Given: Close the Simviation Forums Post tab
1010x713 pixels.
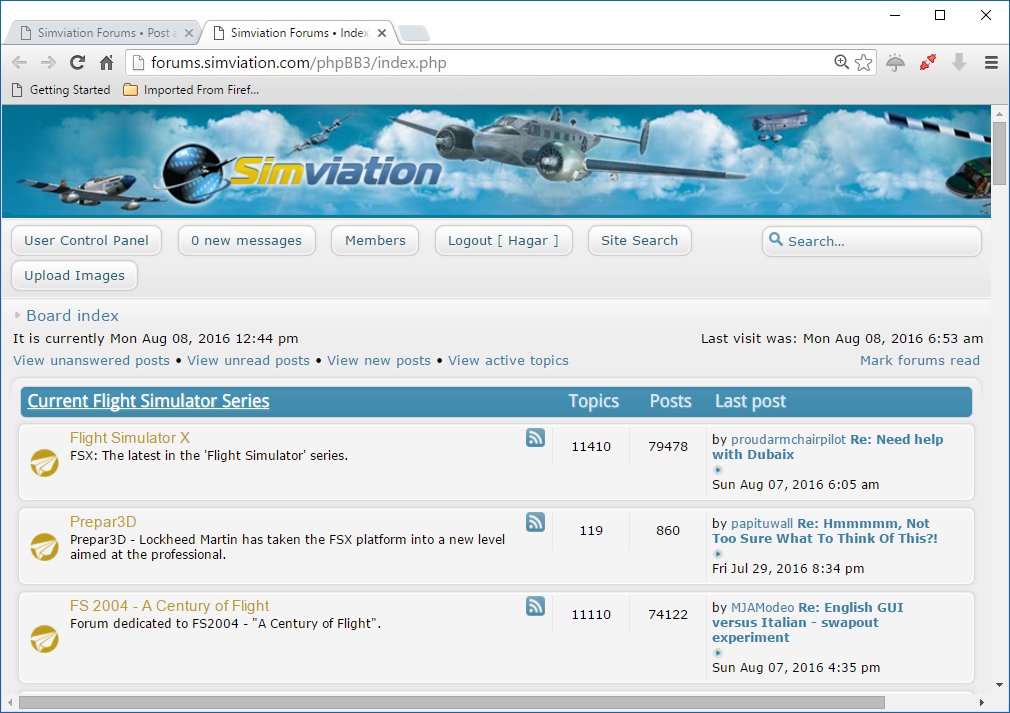Looking at the screenshot, I should click(189, 33).
